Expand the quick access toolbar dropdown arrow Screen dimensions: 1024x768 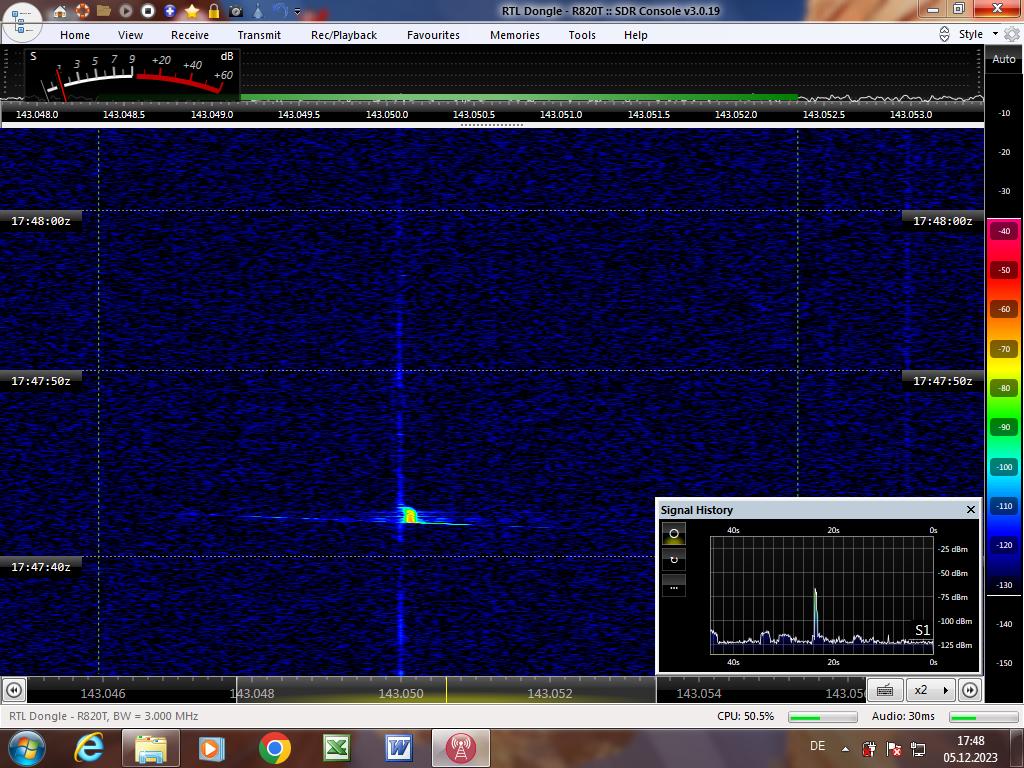(298, 12)
